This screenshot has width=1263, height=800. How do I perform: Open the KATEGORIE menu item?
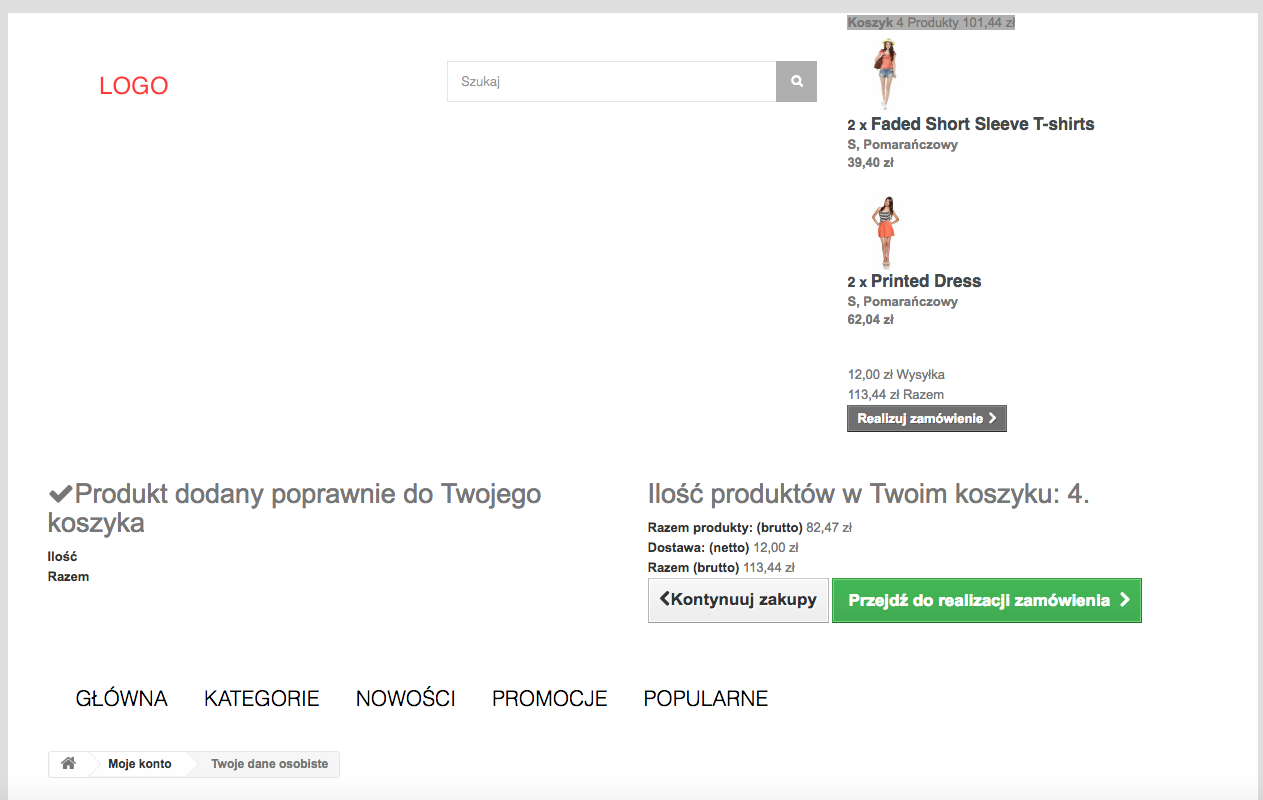click(262, 699)
